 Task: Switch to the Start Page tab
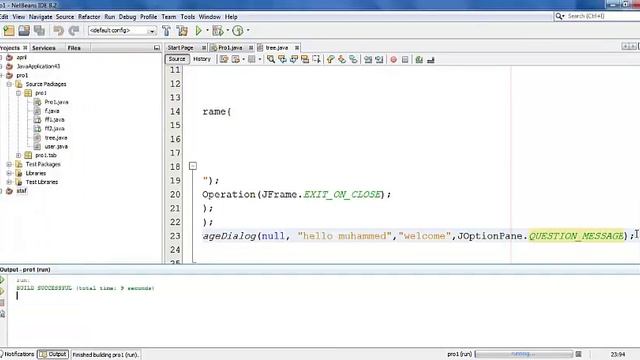[180, 48]
